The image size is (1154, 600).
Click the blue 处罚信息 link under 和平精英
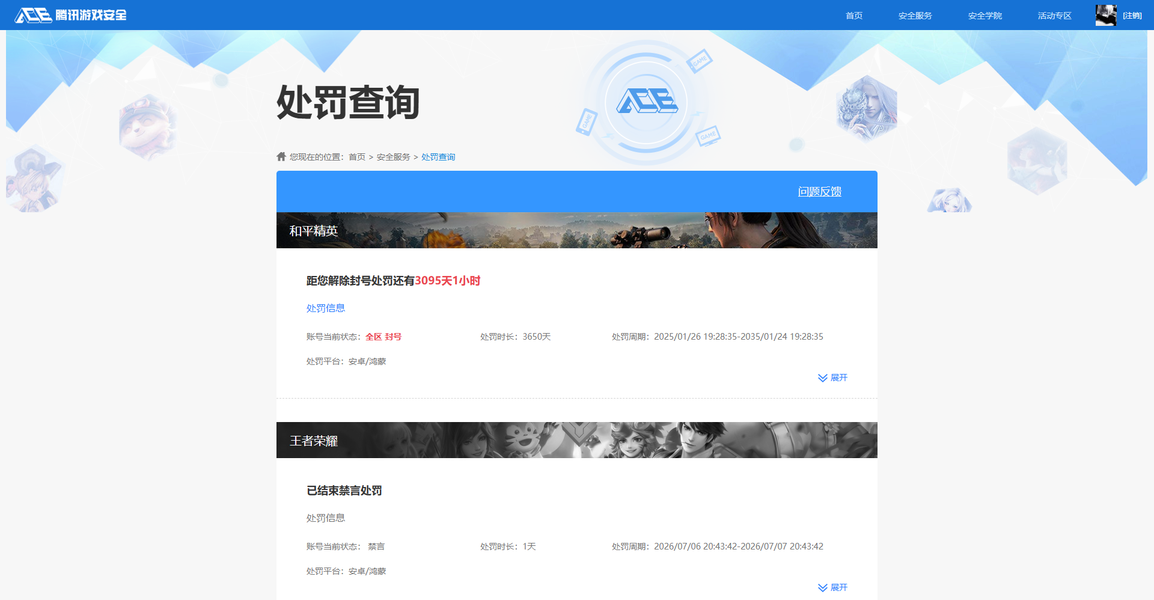click(x=325, y=308)
